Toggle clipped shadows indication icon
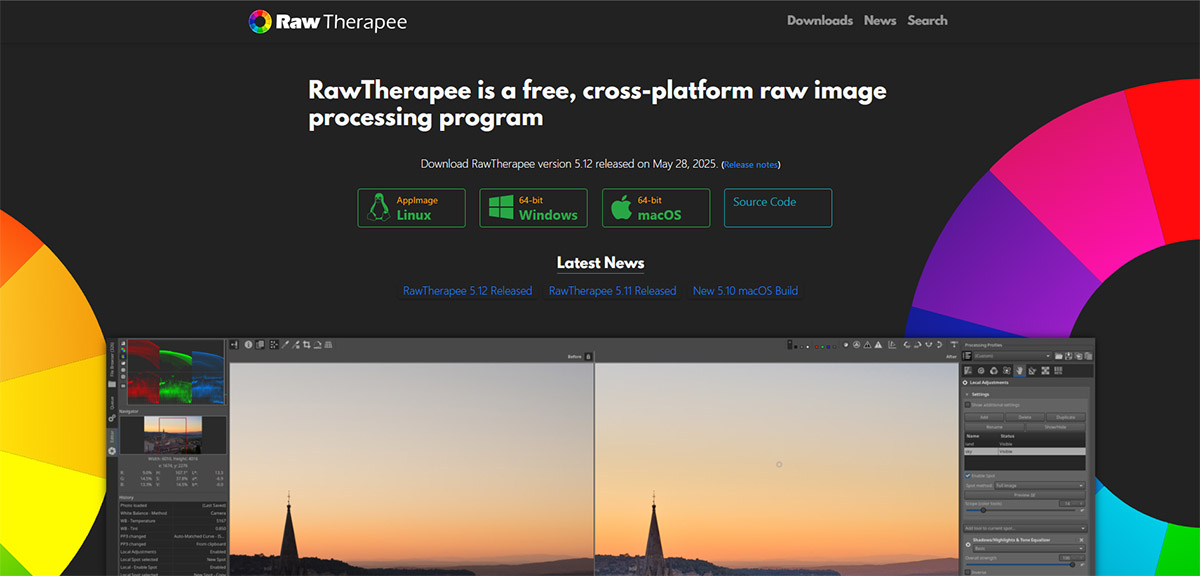 (867, 345)
